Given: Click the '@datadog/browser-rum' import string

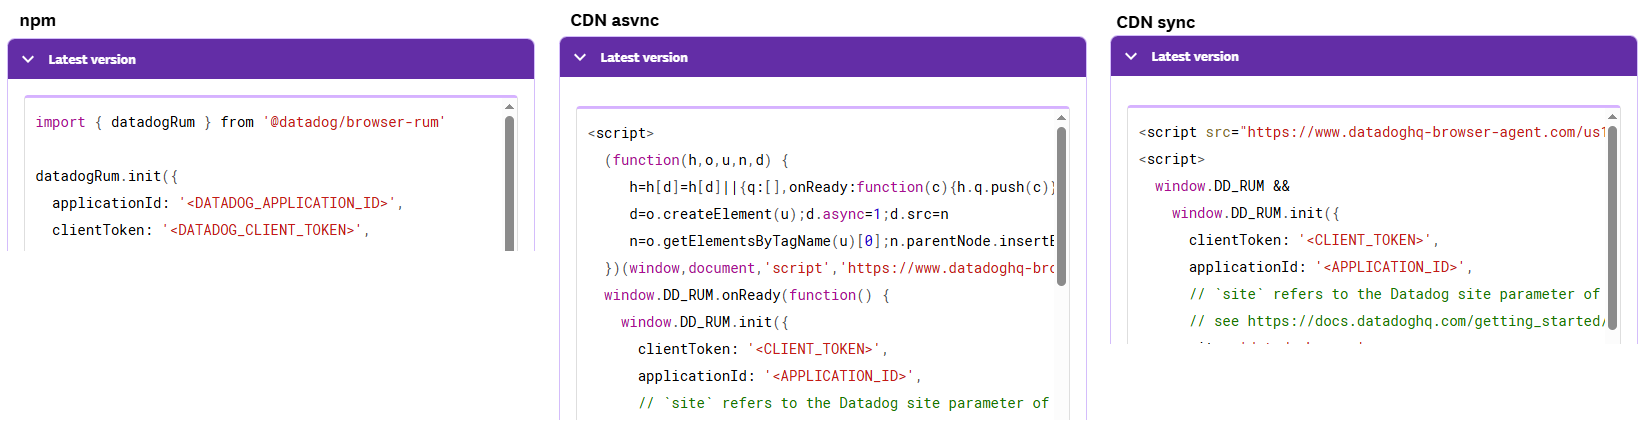Looking at the screenshot, I should coord(354,122).
